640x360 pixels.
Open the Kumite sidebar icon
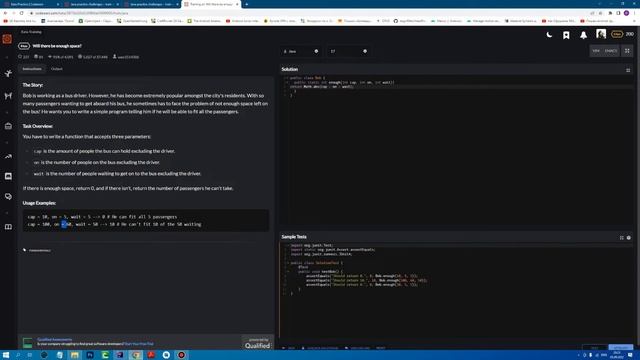click(8, 96)
